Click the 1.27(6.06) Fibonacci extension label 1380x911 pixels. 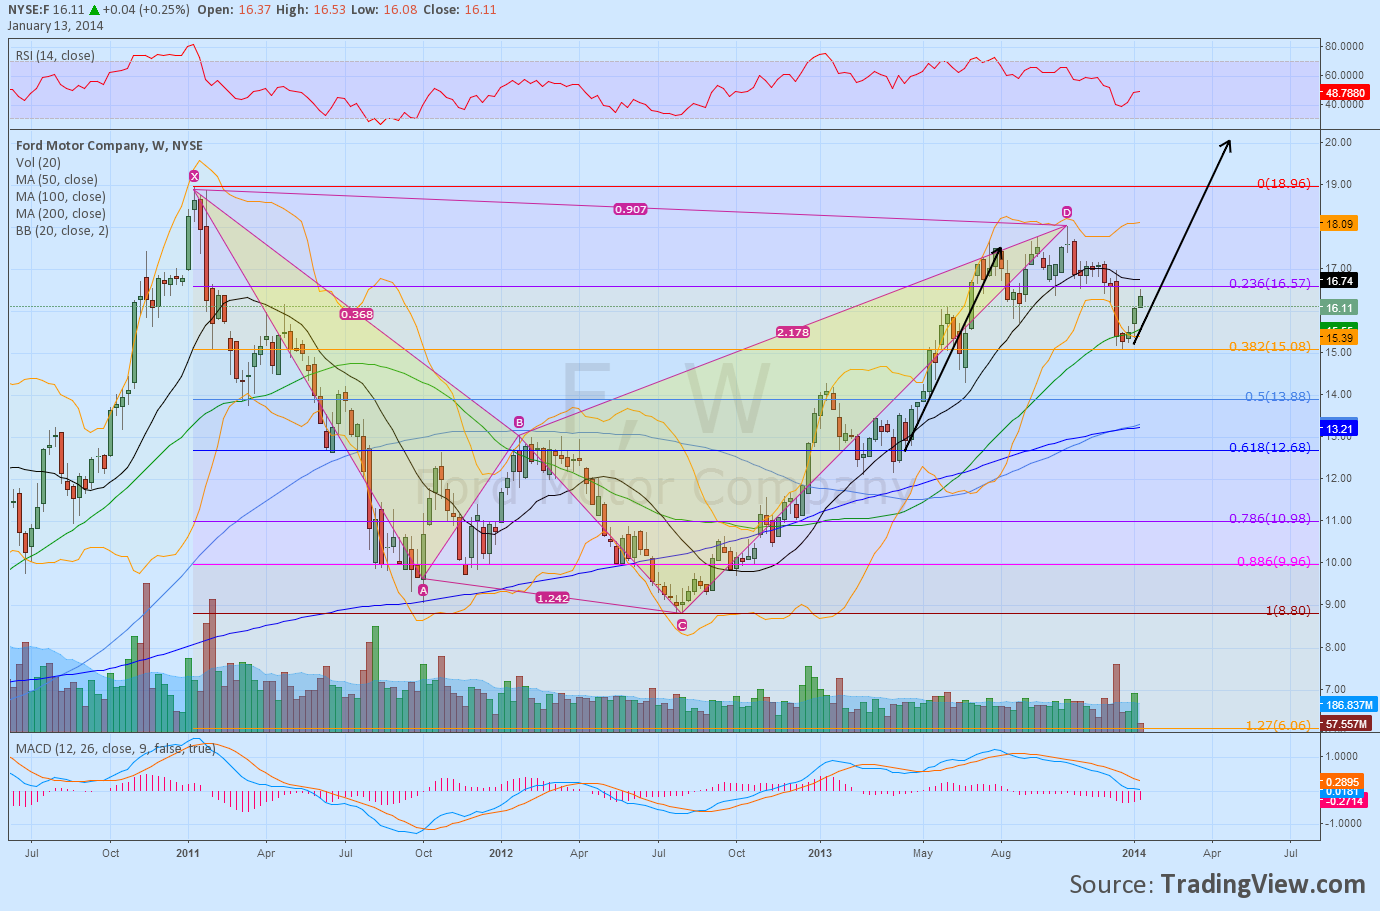pyautogui.click(x=1277, y=726)
